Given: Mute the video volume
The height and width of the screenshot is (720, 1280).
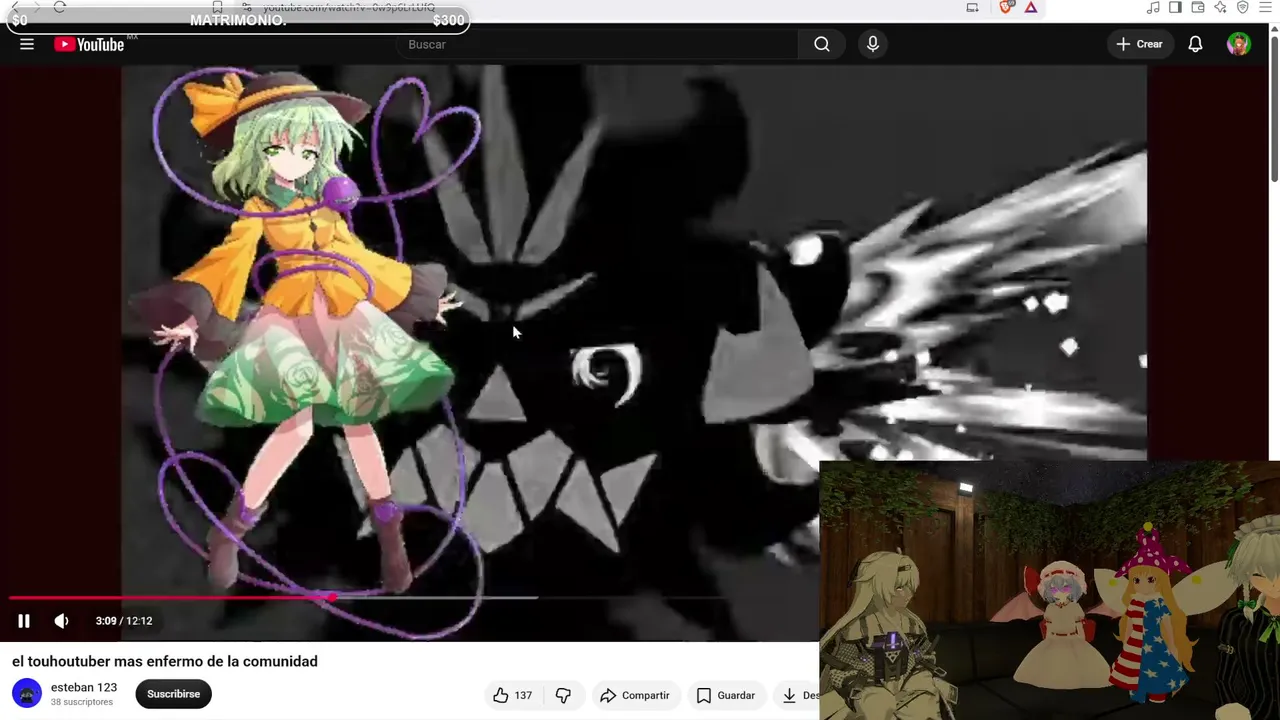Looking at the screenshot, I should click(x=61, y=621).
